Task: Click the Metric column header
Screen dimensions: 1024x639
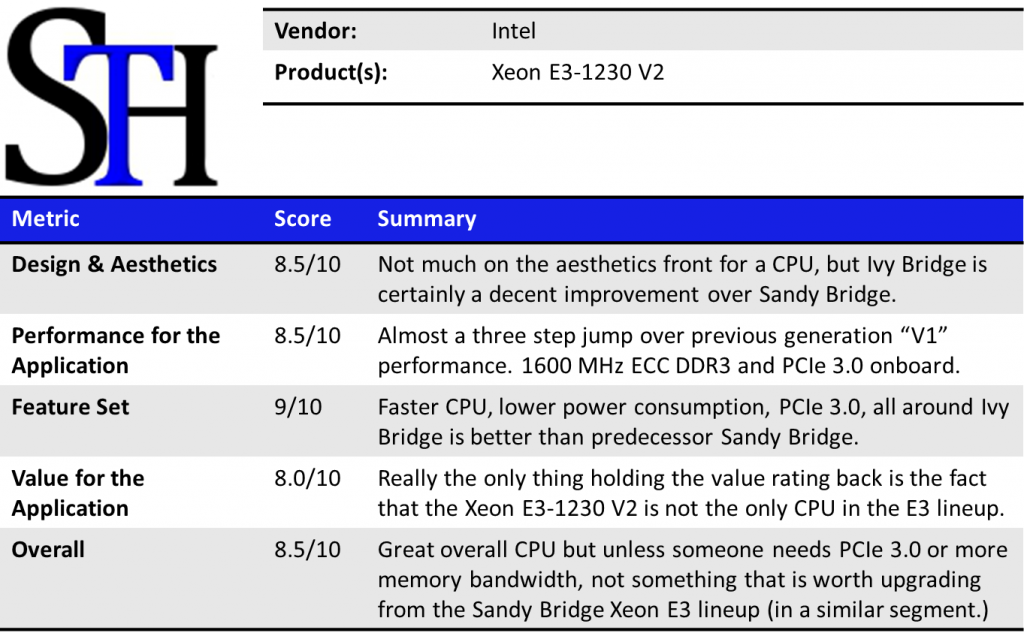Action: 45,219
